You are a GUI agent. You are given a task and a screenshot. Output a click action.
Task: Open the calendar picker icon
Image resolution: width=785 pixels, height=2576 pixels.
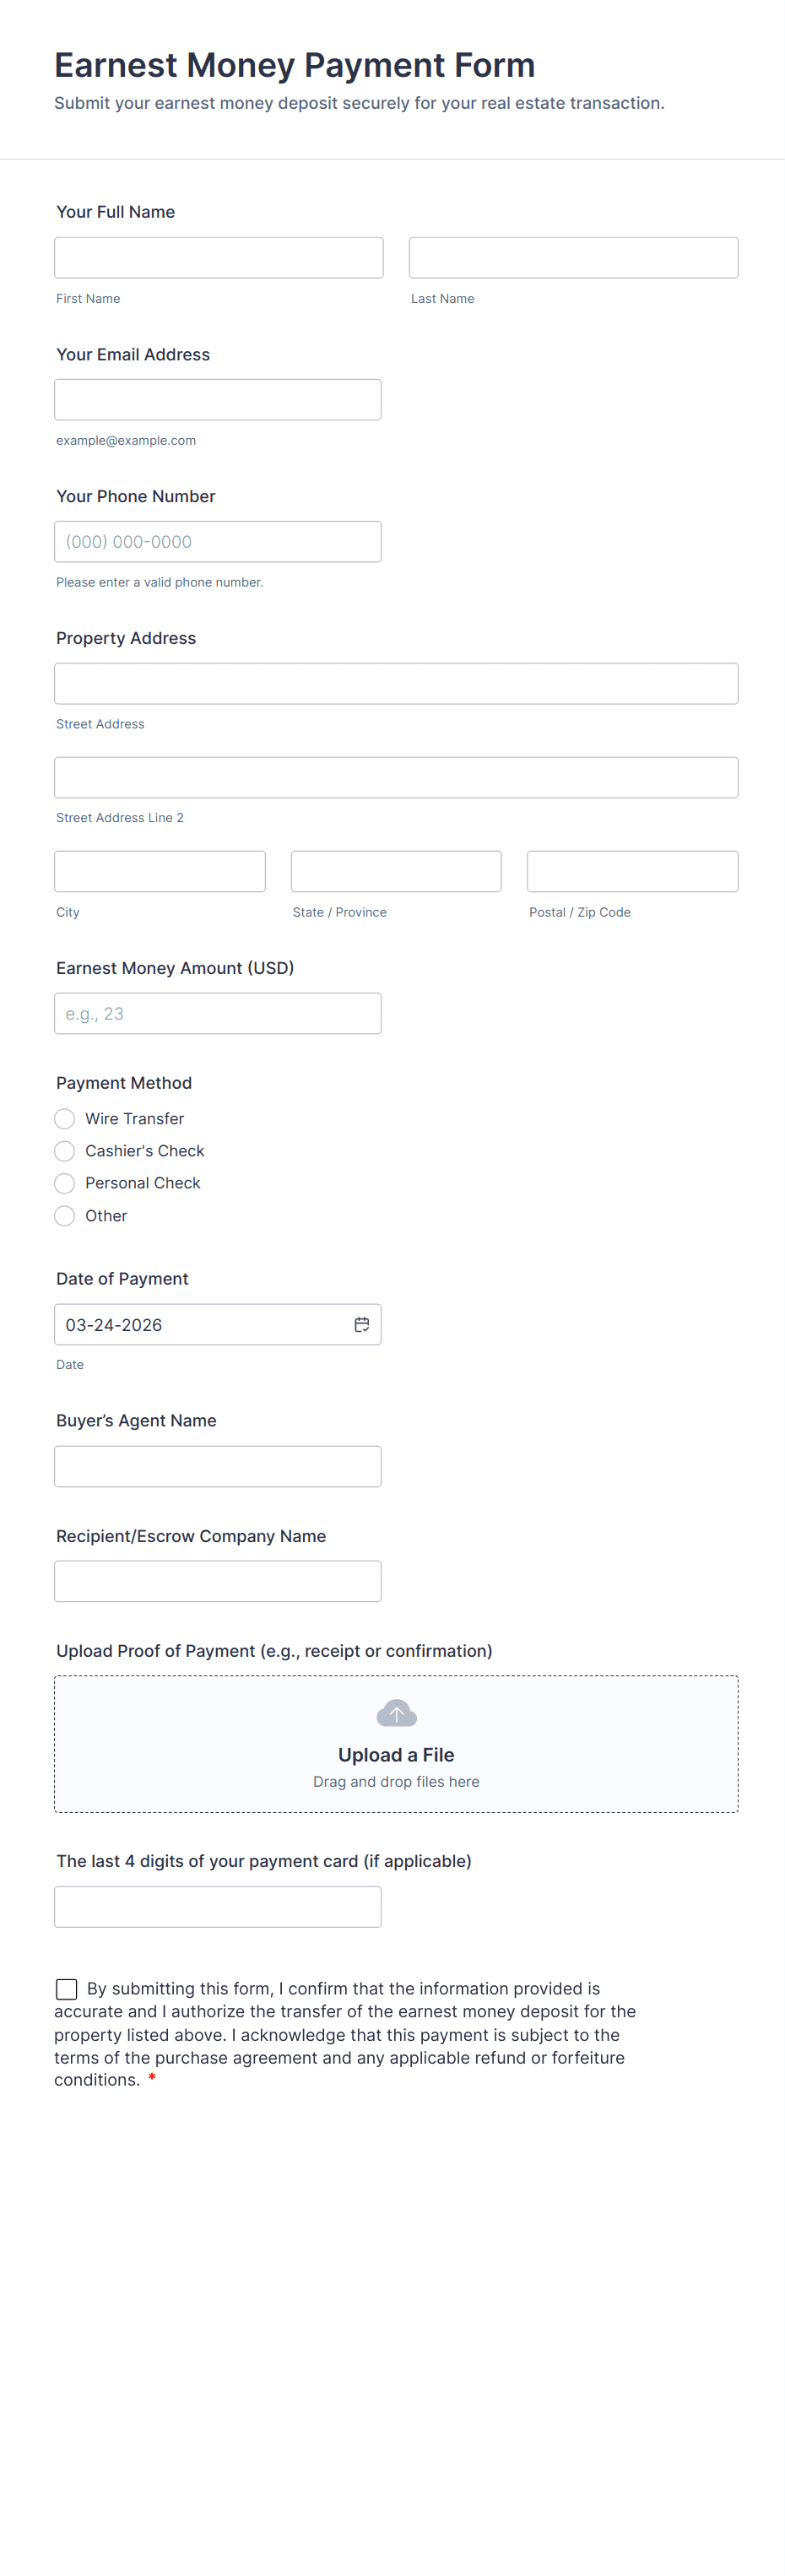(x=362, y=1324)
